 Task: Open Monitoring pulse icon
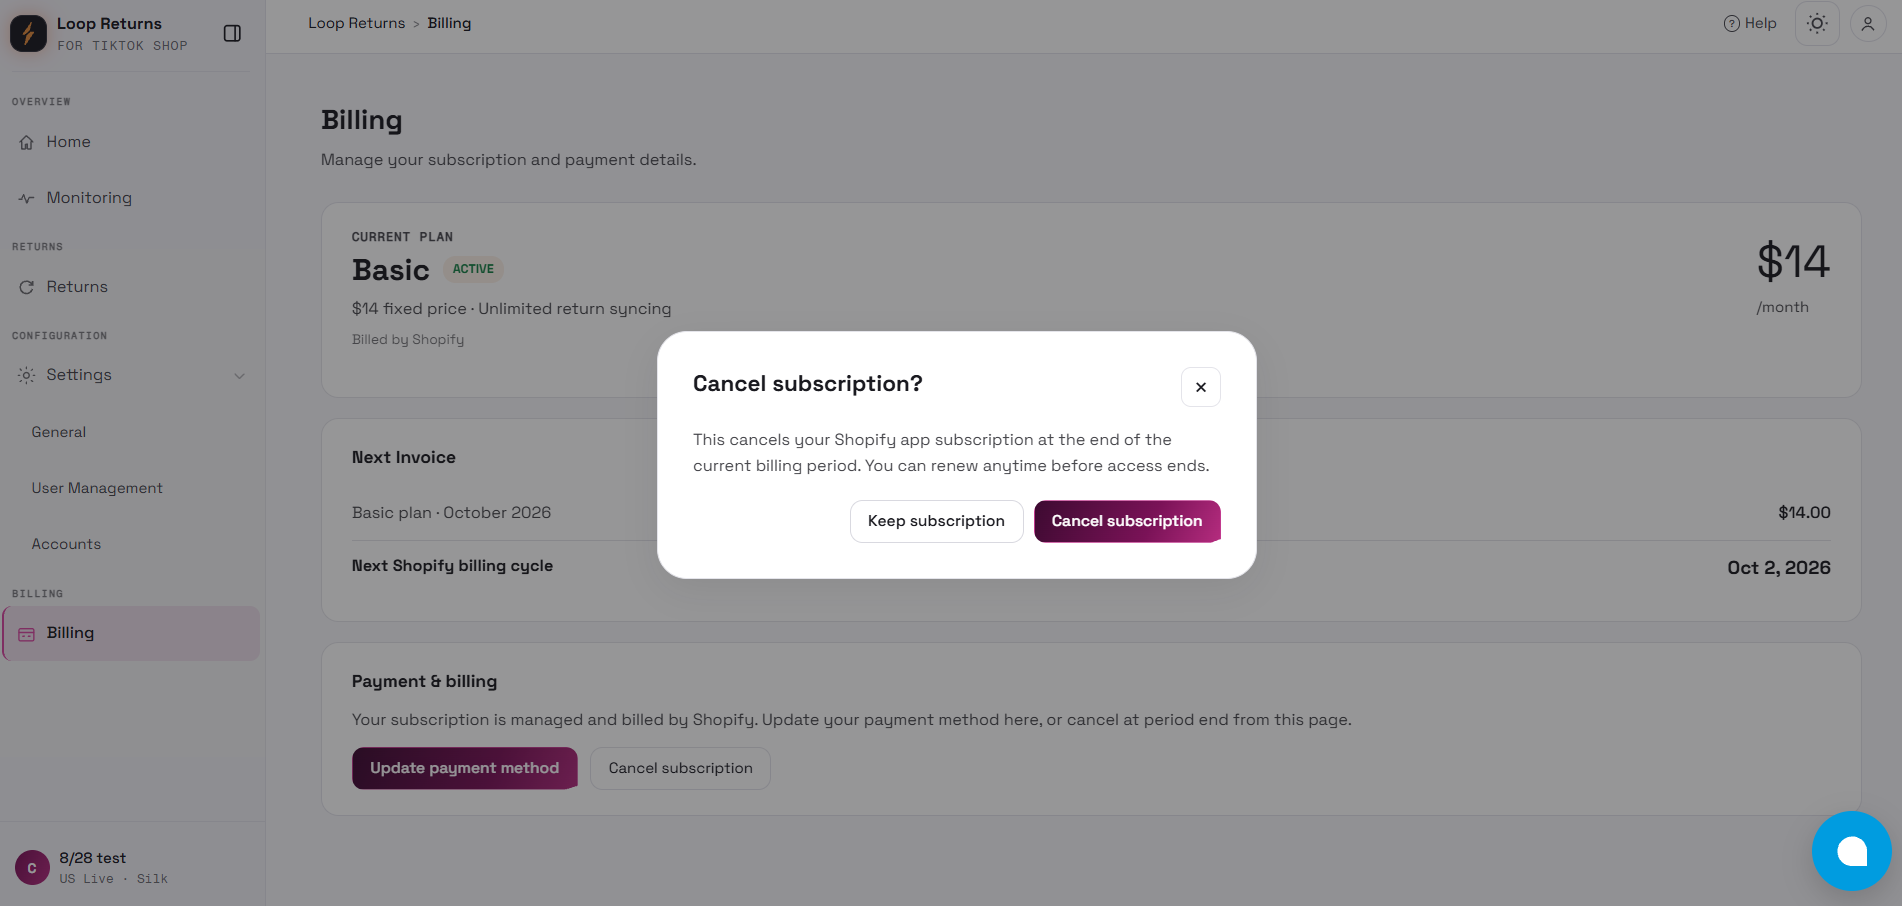point(27,198)
